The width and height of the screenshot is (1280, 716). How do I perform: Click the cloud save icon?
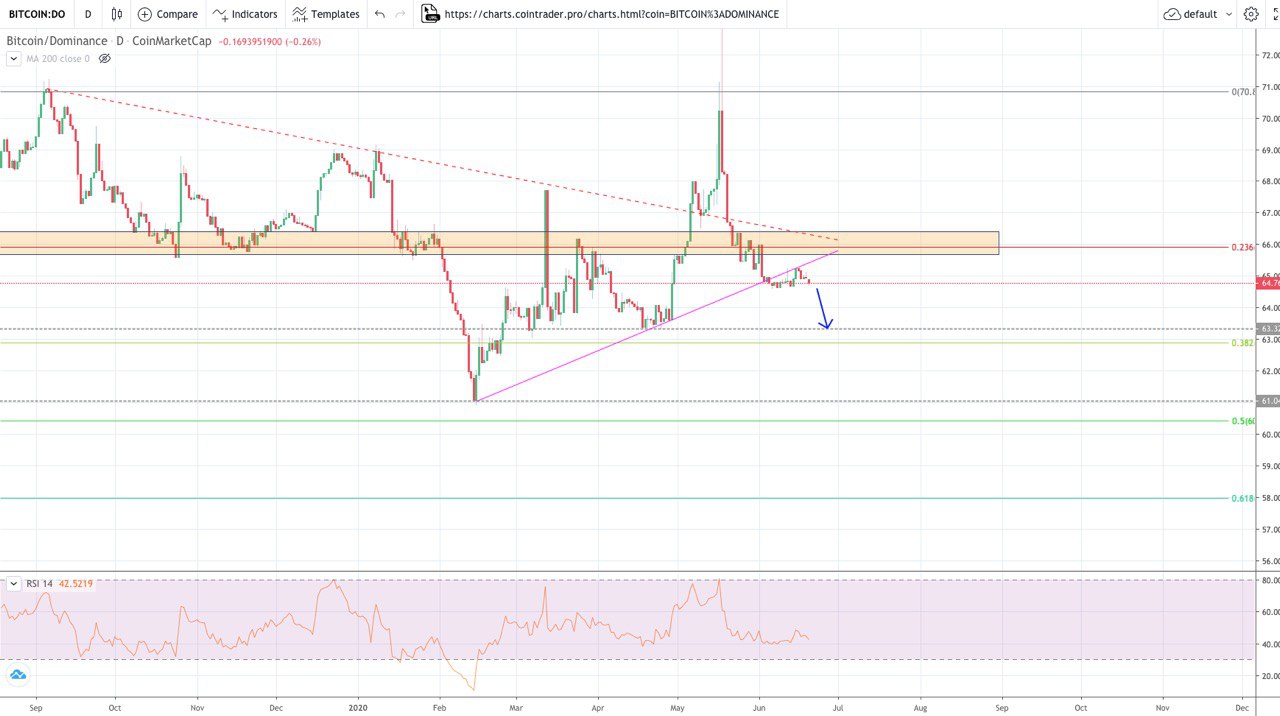tap(1172, 14)
